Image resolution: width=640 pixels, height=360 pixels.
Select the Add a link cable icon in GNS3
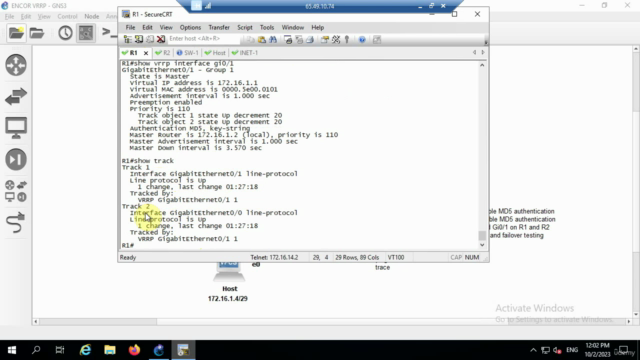click(x=16, y=222)
